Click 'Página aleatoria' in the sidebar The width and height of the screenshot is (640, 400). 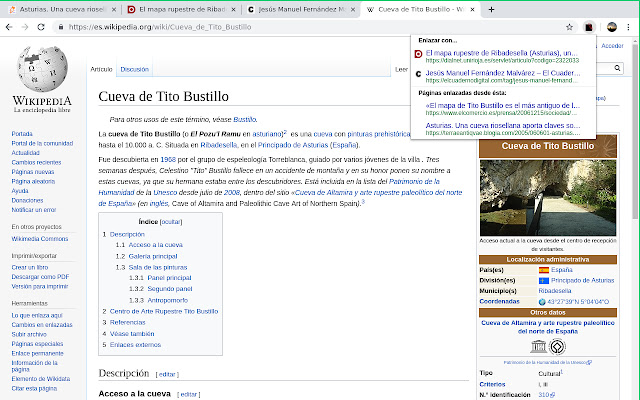click(34, 180)
